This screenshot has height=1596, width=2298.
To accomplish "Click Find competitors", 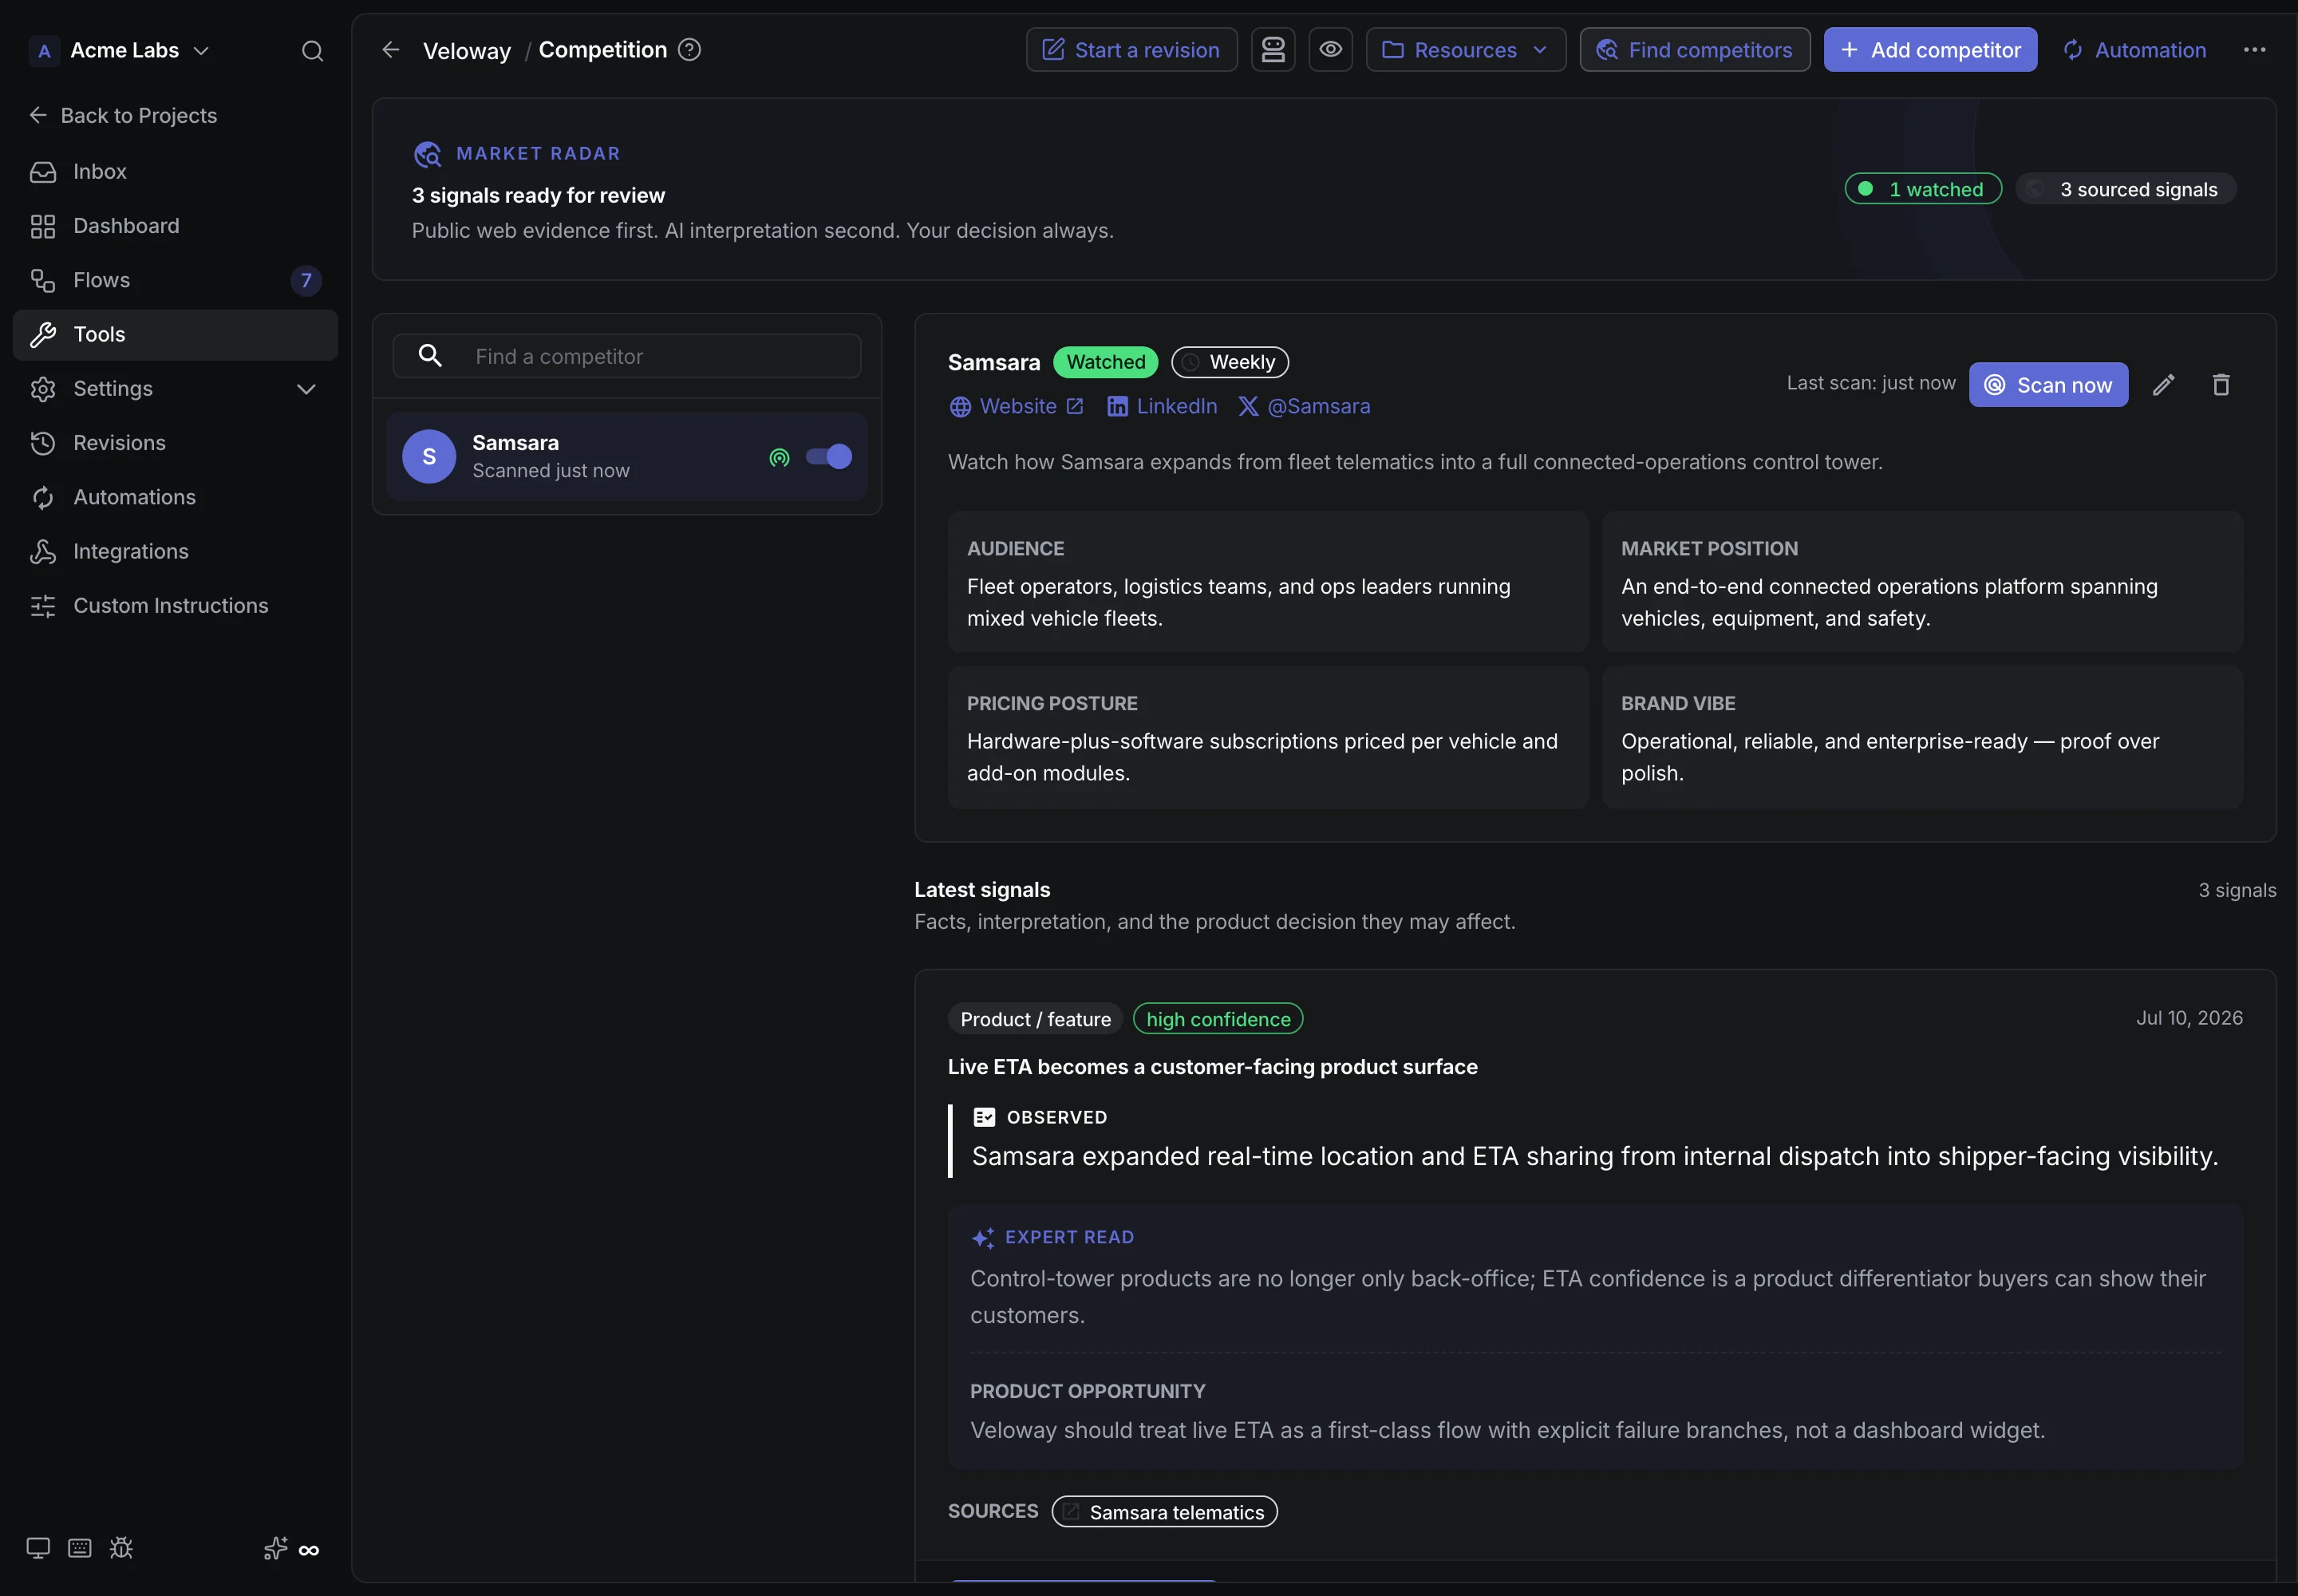I will pyautogui.click(x=1694, y=50).
